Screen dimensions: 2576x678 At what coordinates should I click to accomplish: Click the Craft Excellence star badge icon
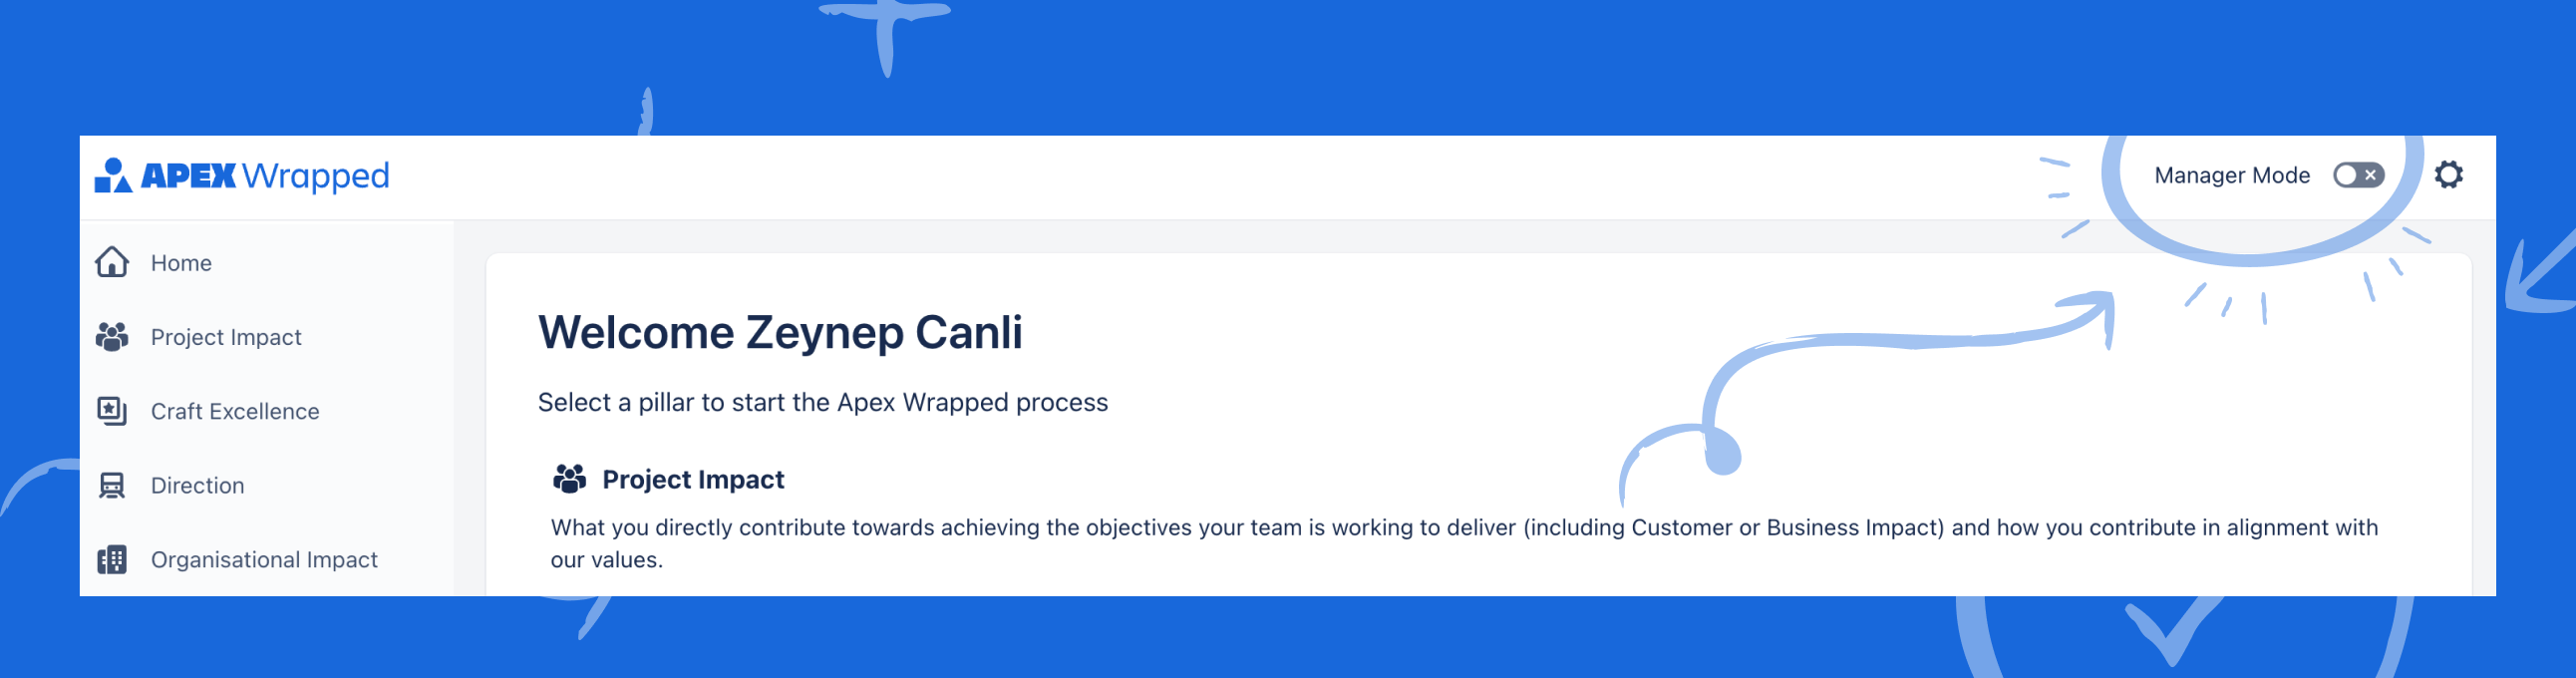112,411
